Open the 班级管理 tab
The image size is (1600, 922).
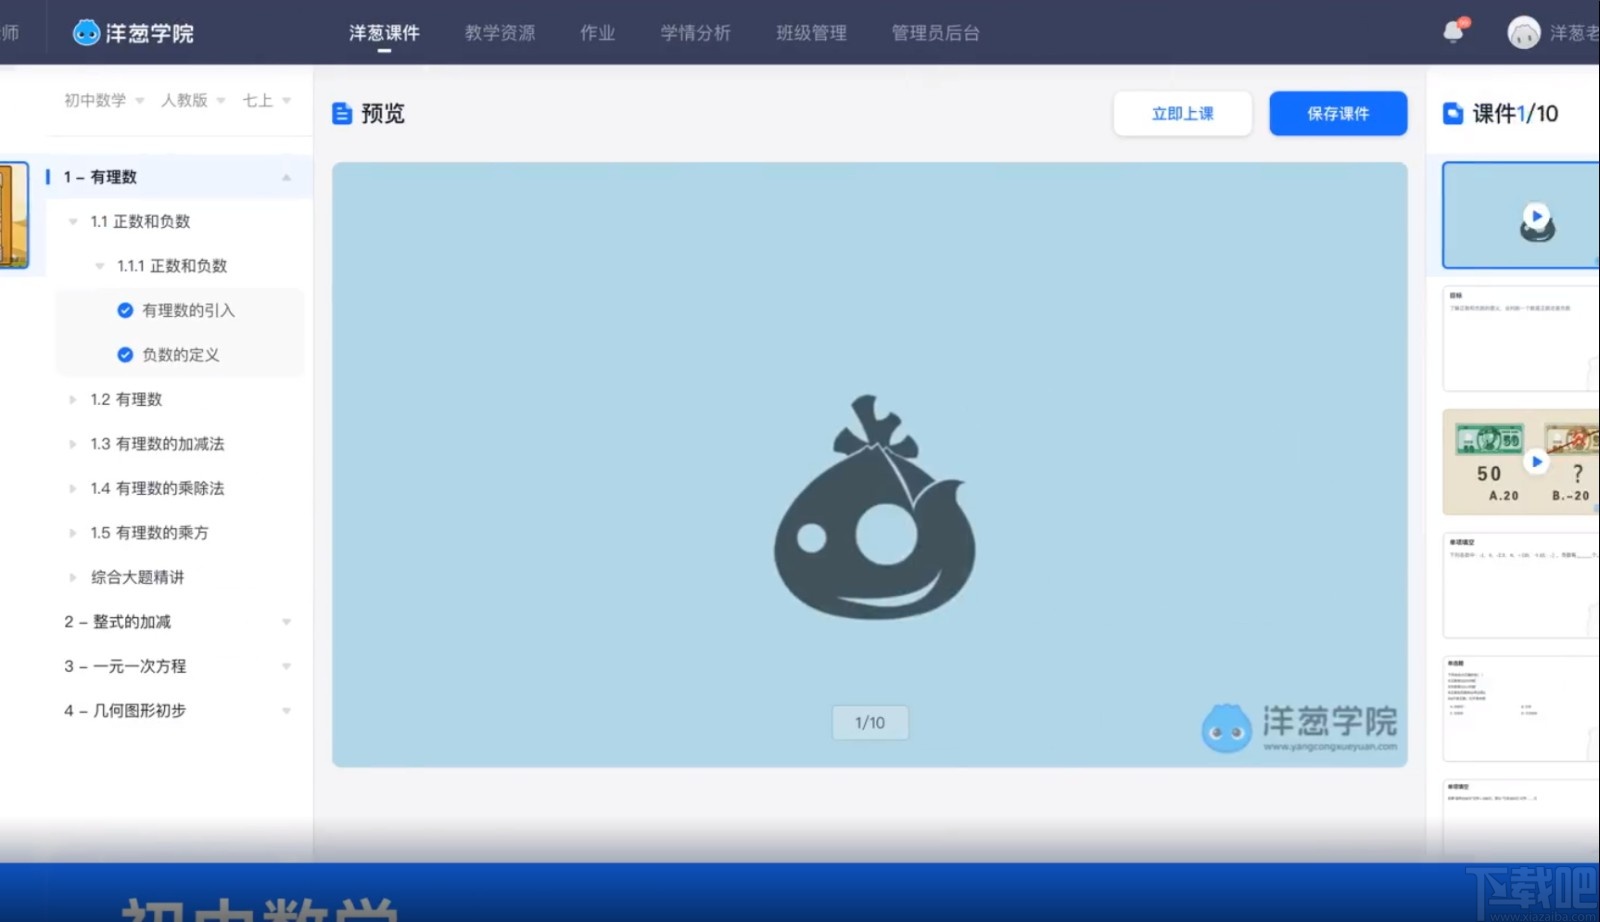click(812, 33)
